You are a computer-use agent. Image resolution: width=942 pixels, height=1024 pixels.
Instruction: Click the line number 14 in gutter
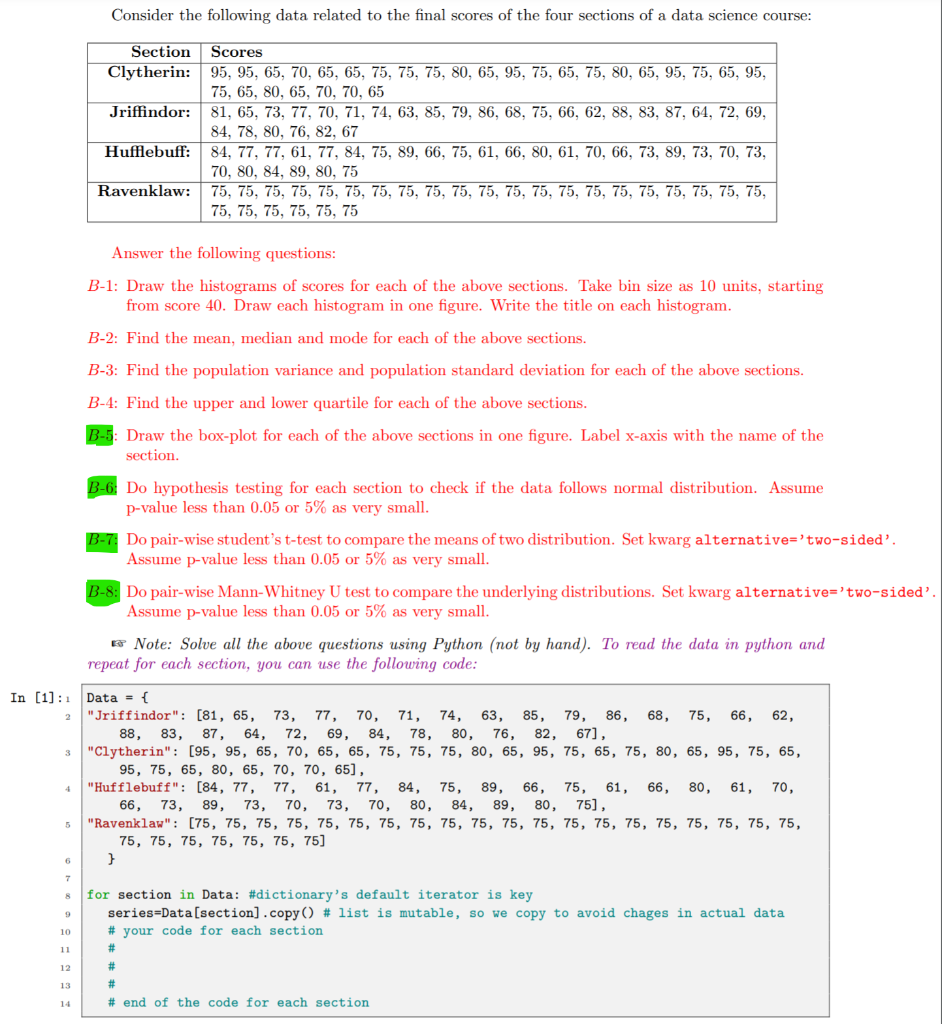(x=65, y=1004)
